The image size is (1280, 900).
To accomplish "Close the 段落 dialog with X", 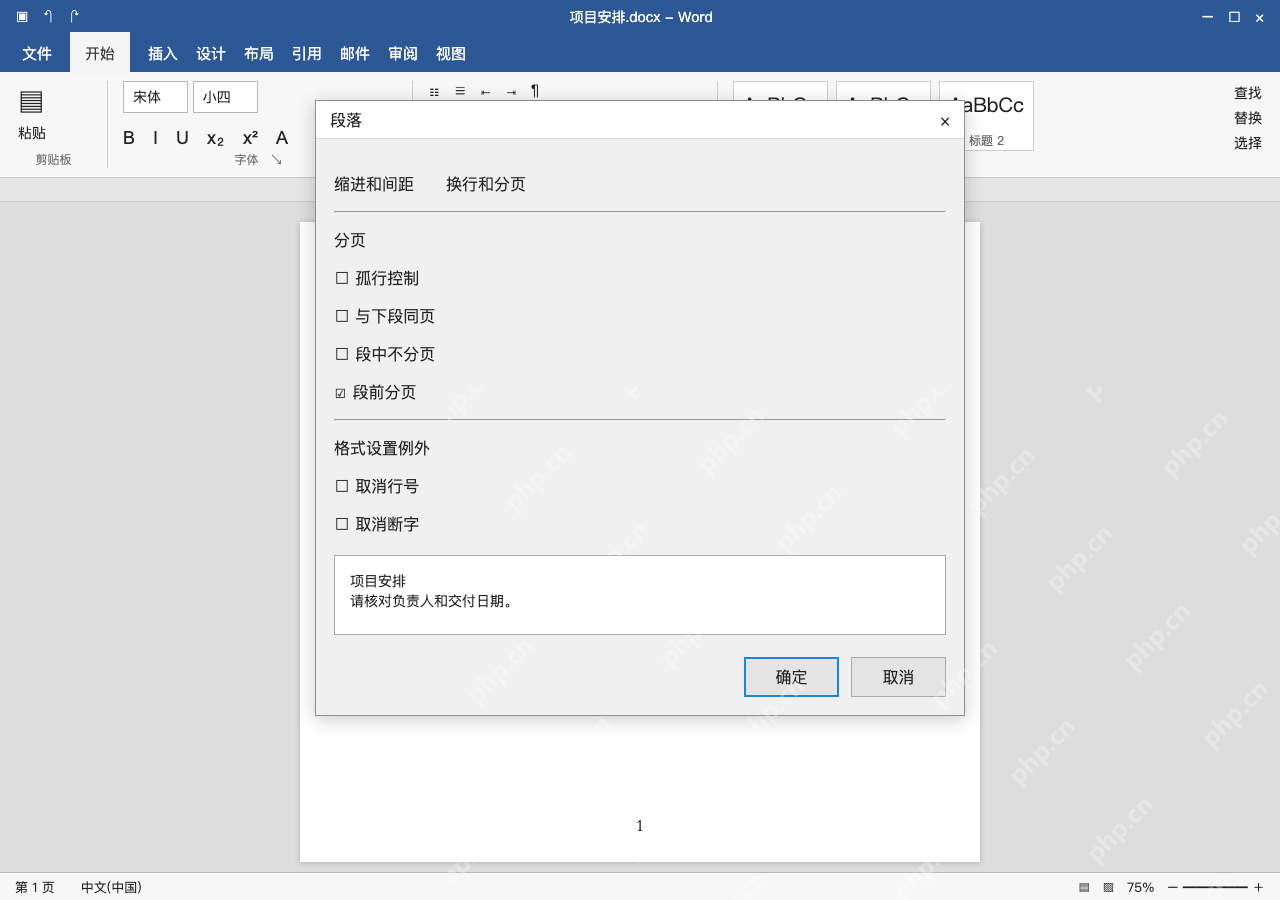I will (945, 121).
